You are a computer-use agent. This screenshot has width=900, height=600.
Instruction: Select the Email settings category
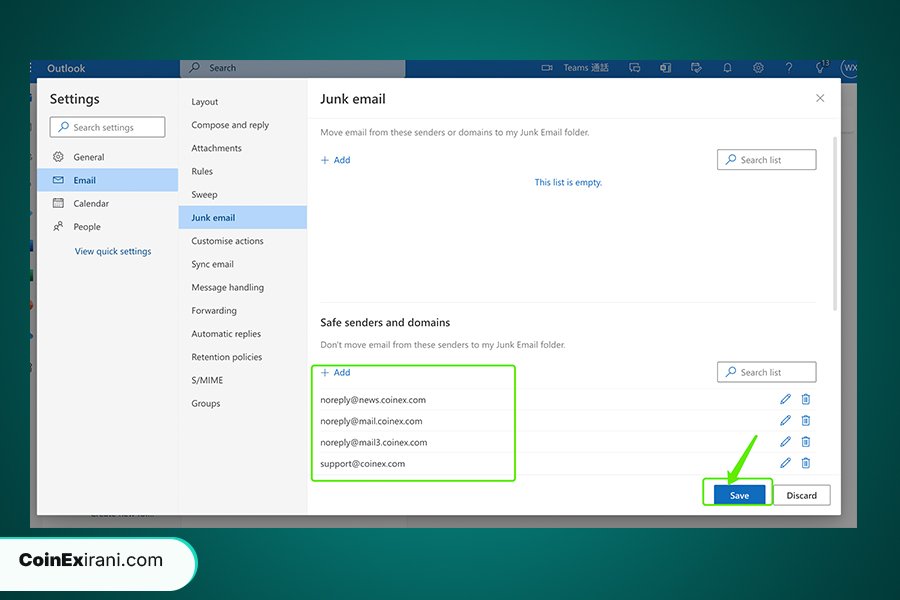(x=107, y=180)
